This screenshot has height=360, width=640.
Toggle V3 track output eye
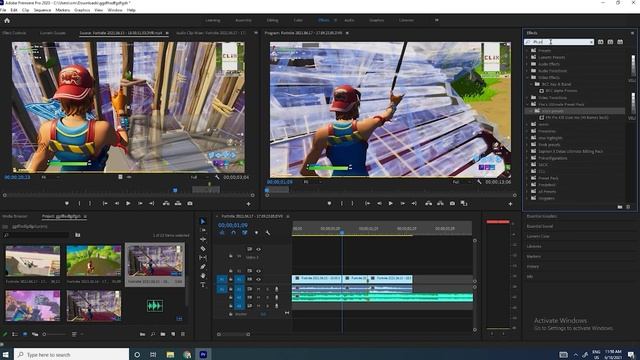coord(258,249)
